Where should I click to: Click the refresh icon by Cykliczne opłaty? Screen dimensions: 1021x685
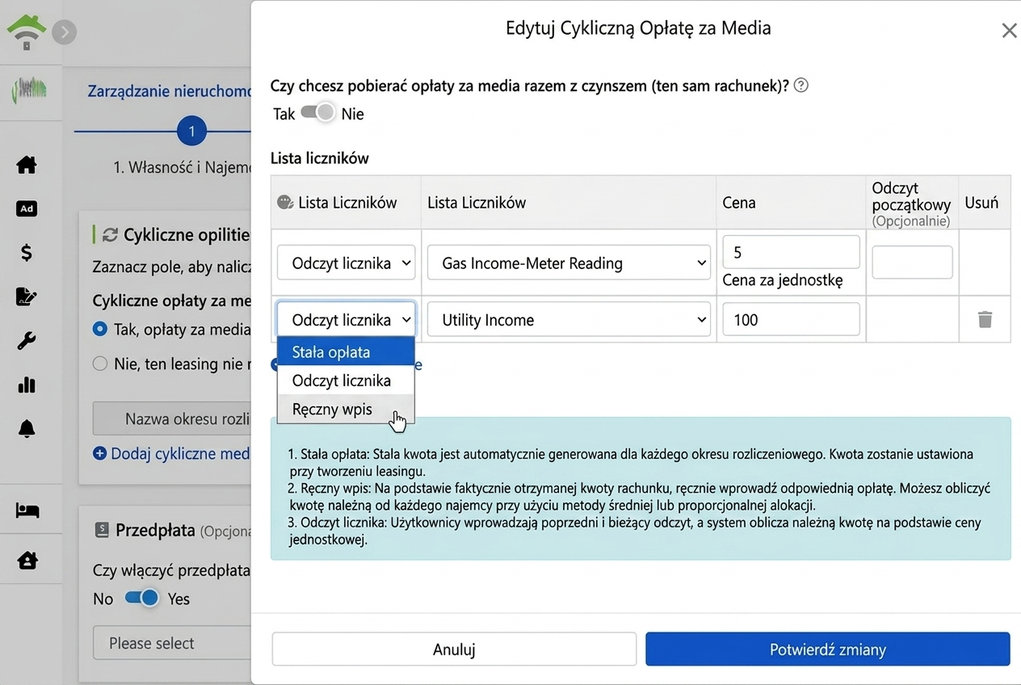[109, 235]
